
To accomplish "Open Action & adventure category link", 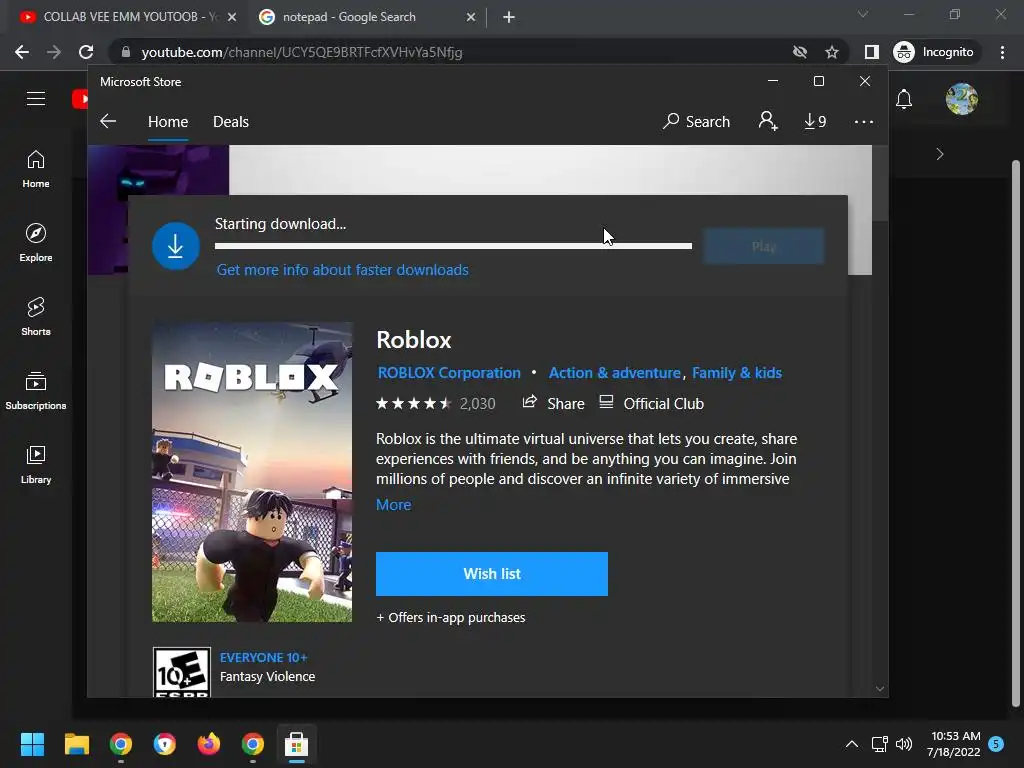I will coord(615,372).
